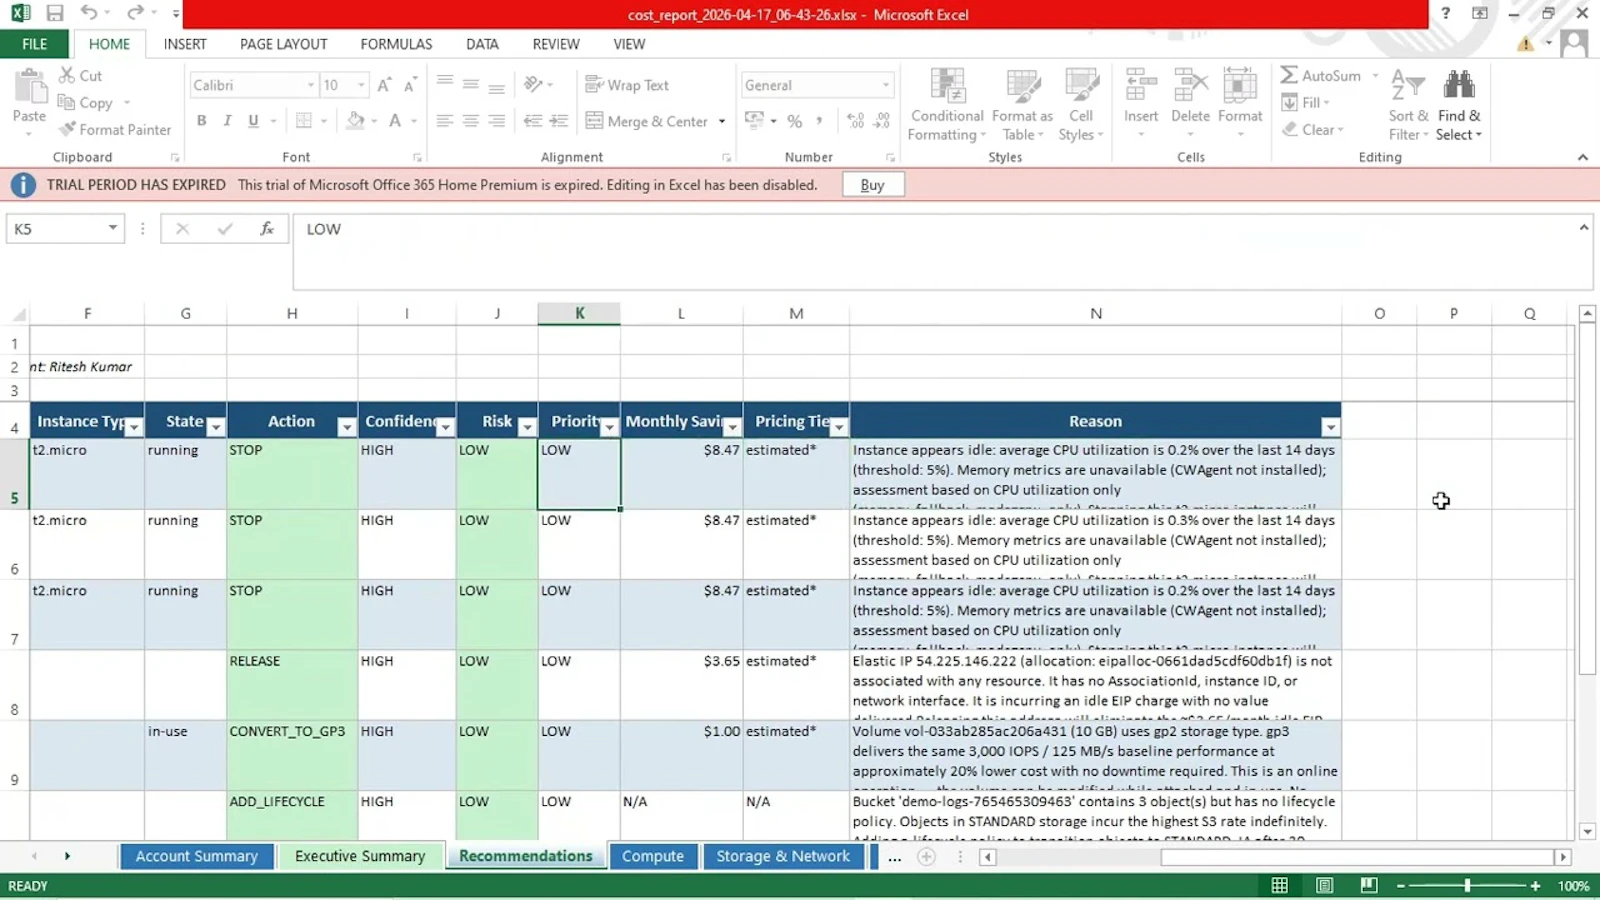Open the Action column filter dropdown
The image size is (1600, 900).
(x=347, y=428)
